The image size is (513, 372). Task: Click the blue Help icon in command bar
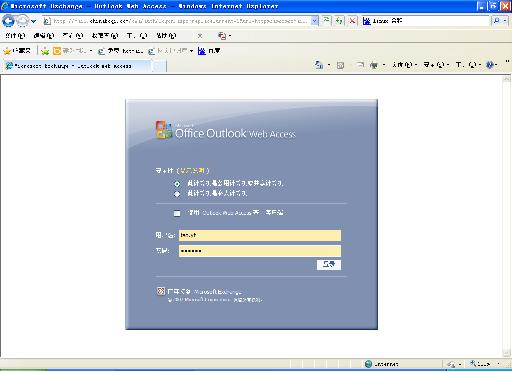tap(490, 65)
